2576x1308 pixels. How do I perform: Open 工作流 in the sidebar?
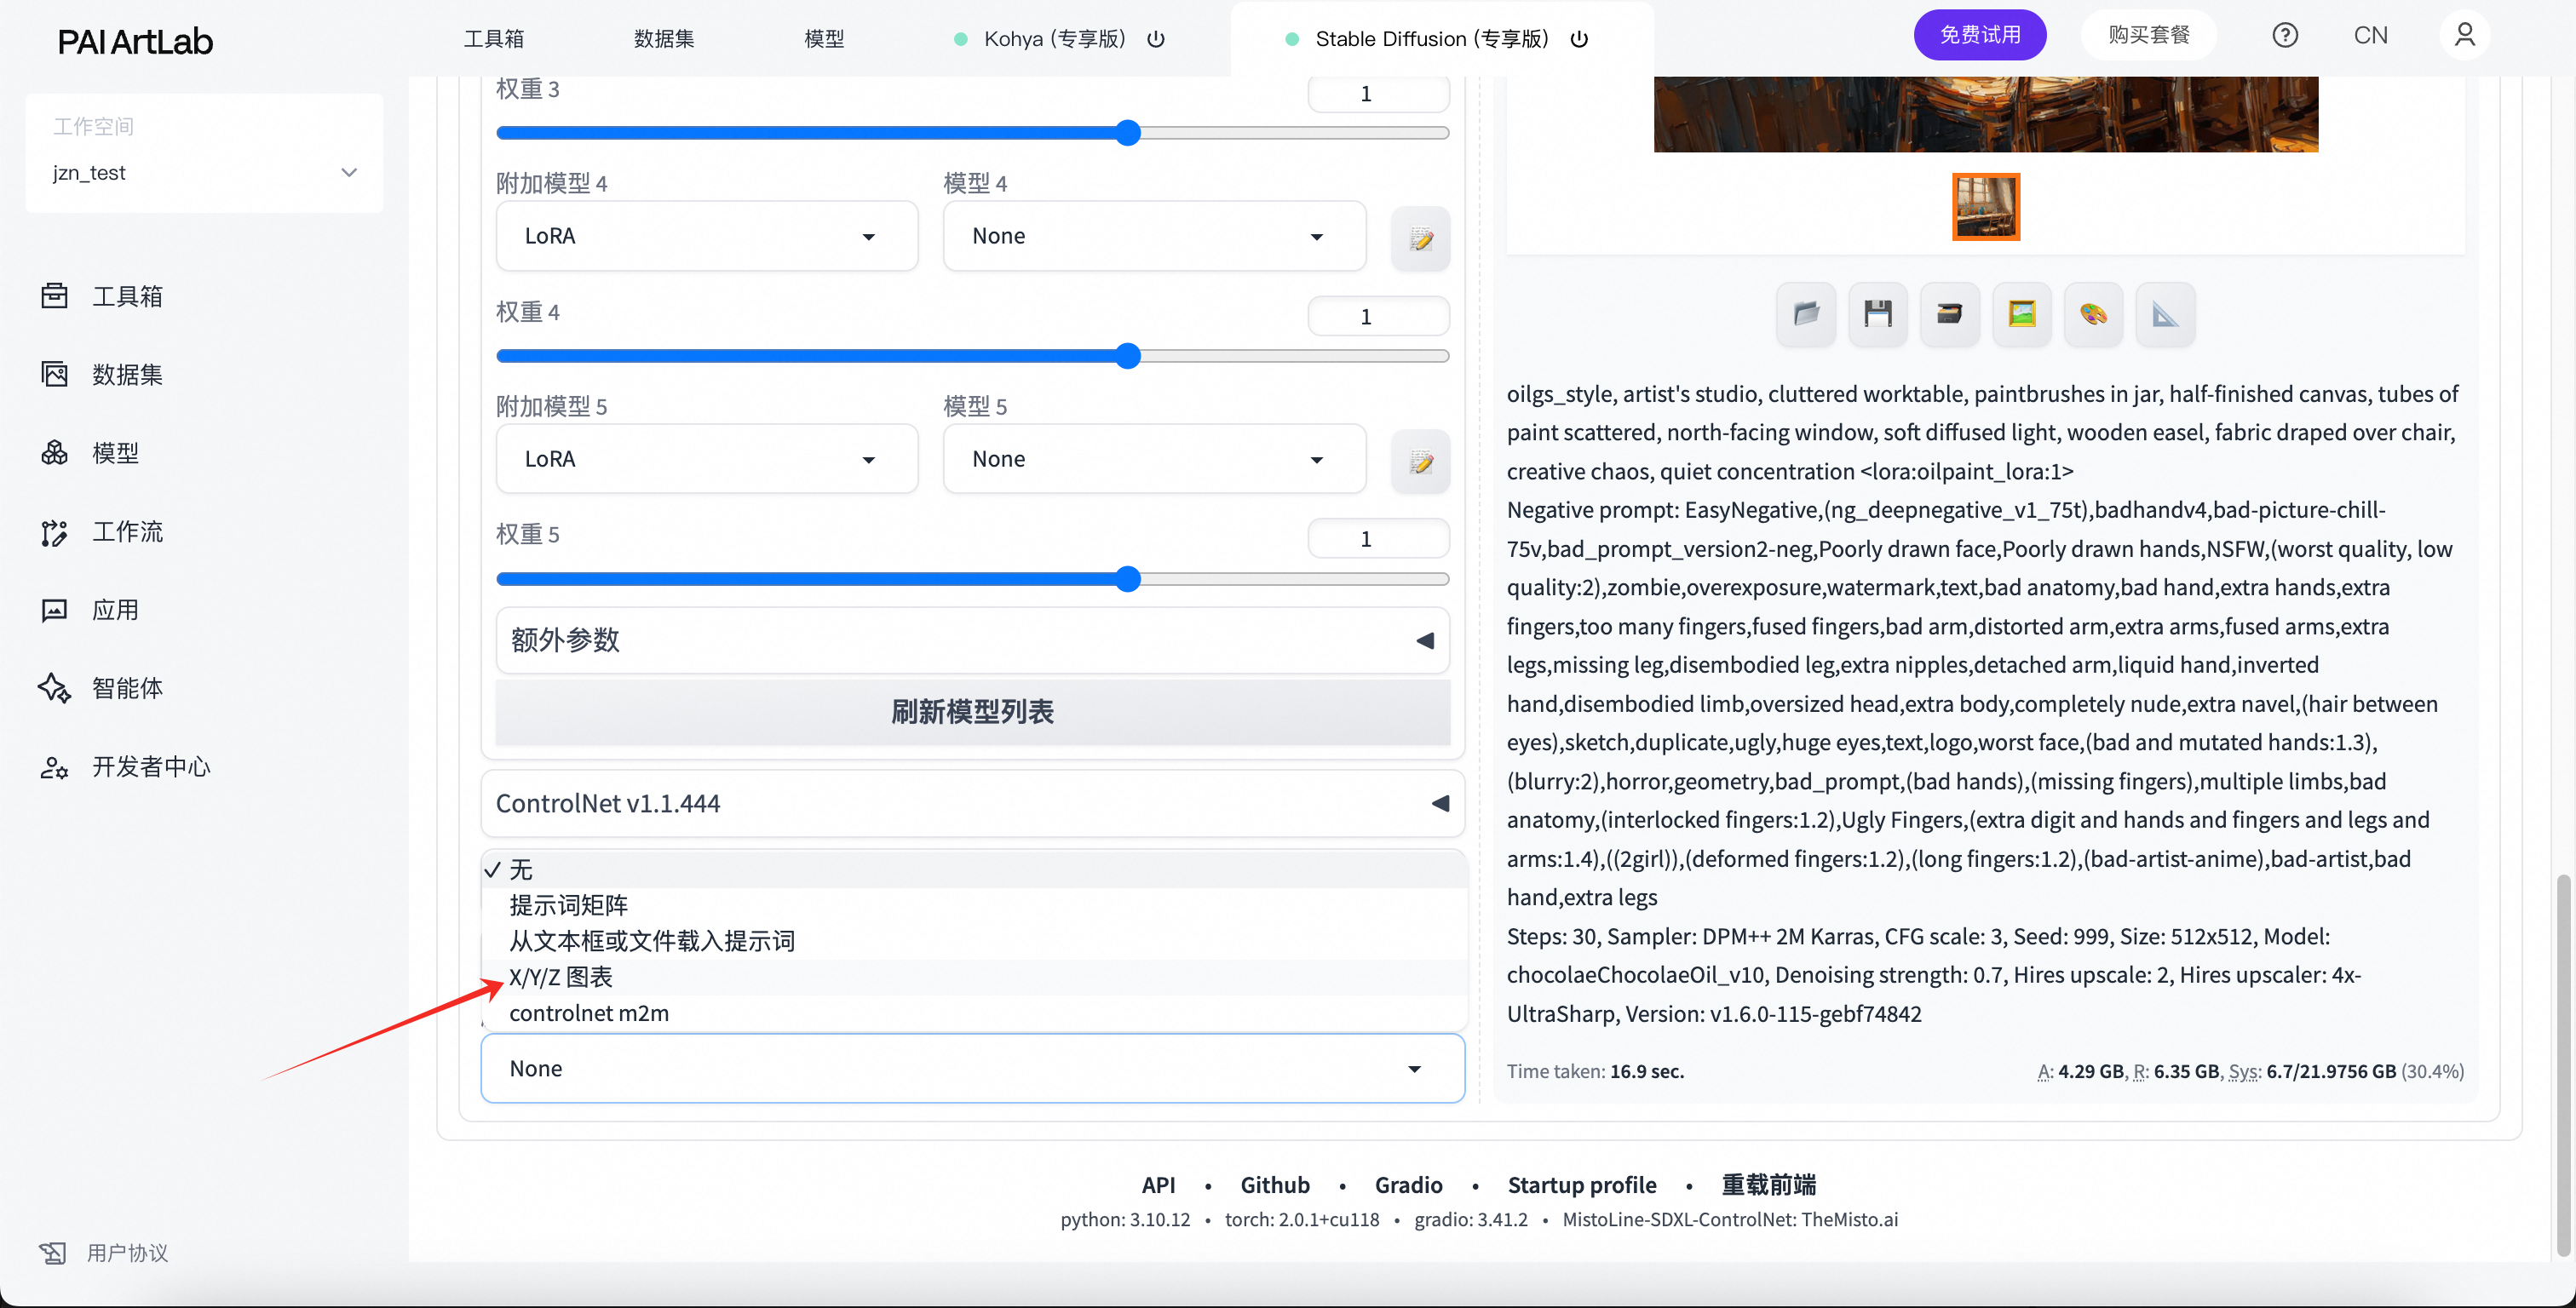127,532
